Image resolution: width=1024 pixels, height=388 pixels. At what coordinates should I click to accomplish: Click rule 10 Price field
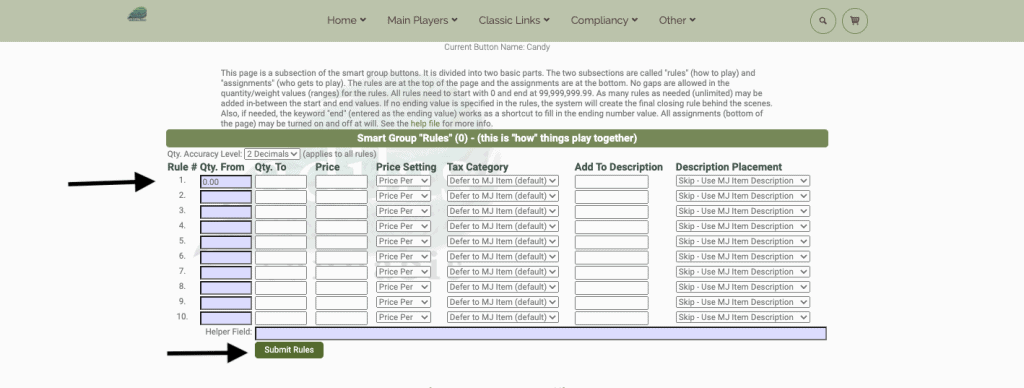coord(342,318)
